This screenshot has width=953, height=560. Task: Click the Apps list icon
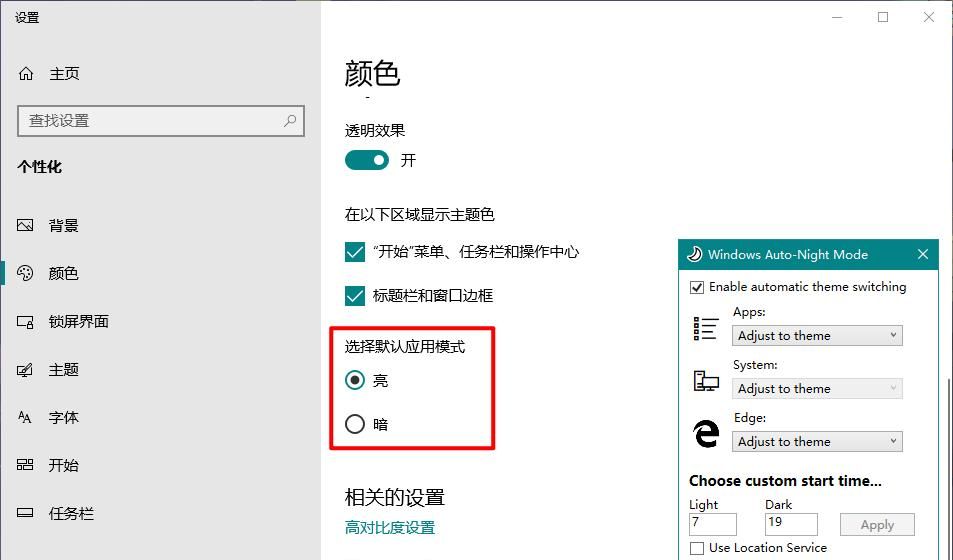(706, 328)
